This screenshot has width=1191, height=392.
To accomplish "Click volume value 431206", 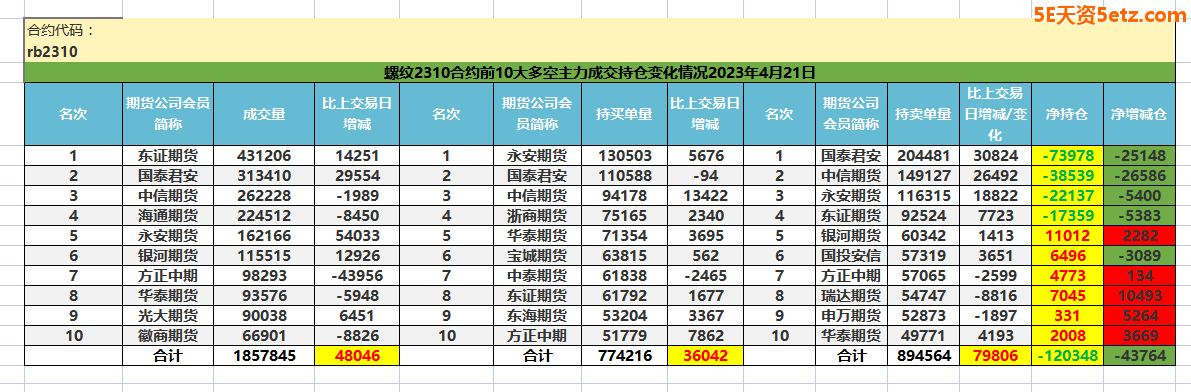I will [x=264, y=156].
